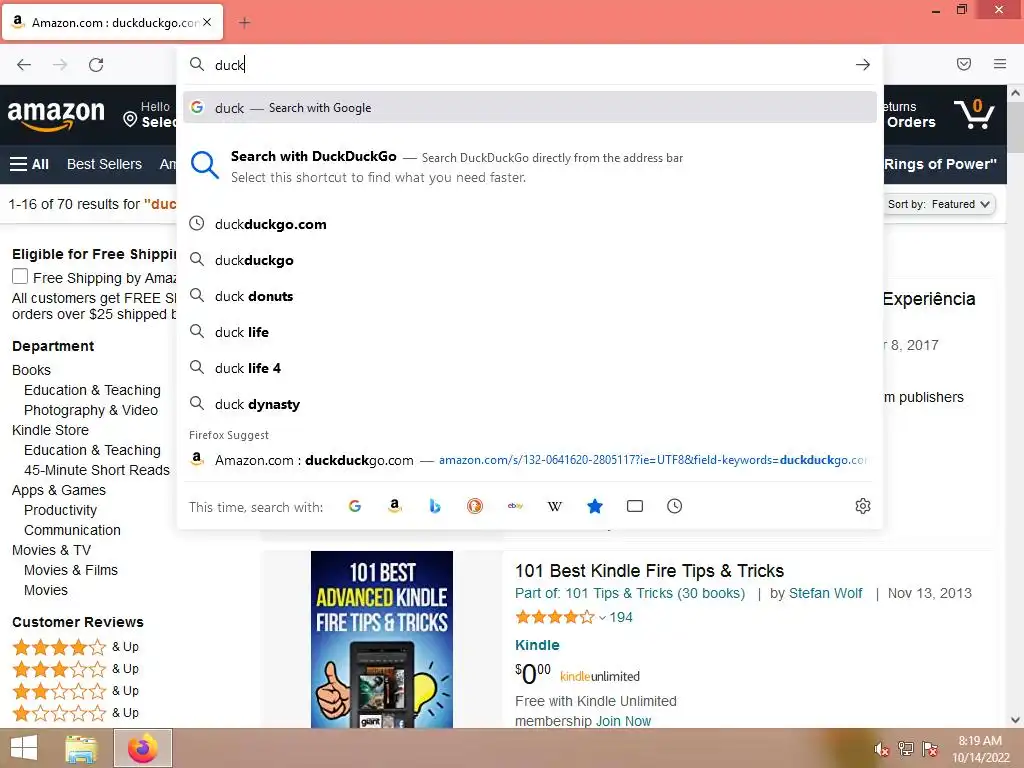Click the muted volume tray icon
This screenshot has width=1024, height=768.
[881, 749]
